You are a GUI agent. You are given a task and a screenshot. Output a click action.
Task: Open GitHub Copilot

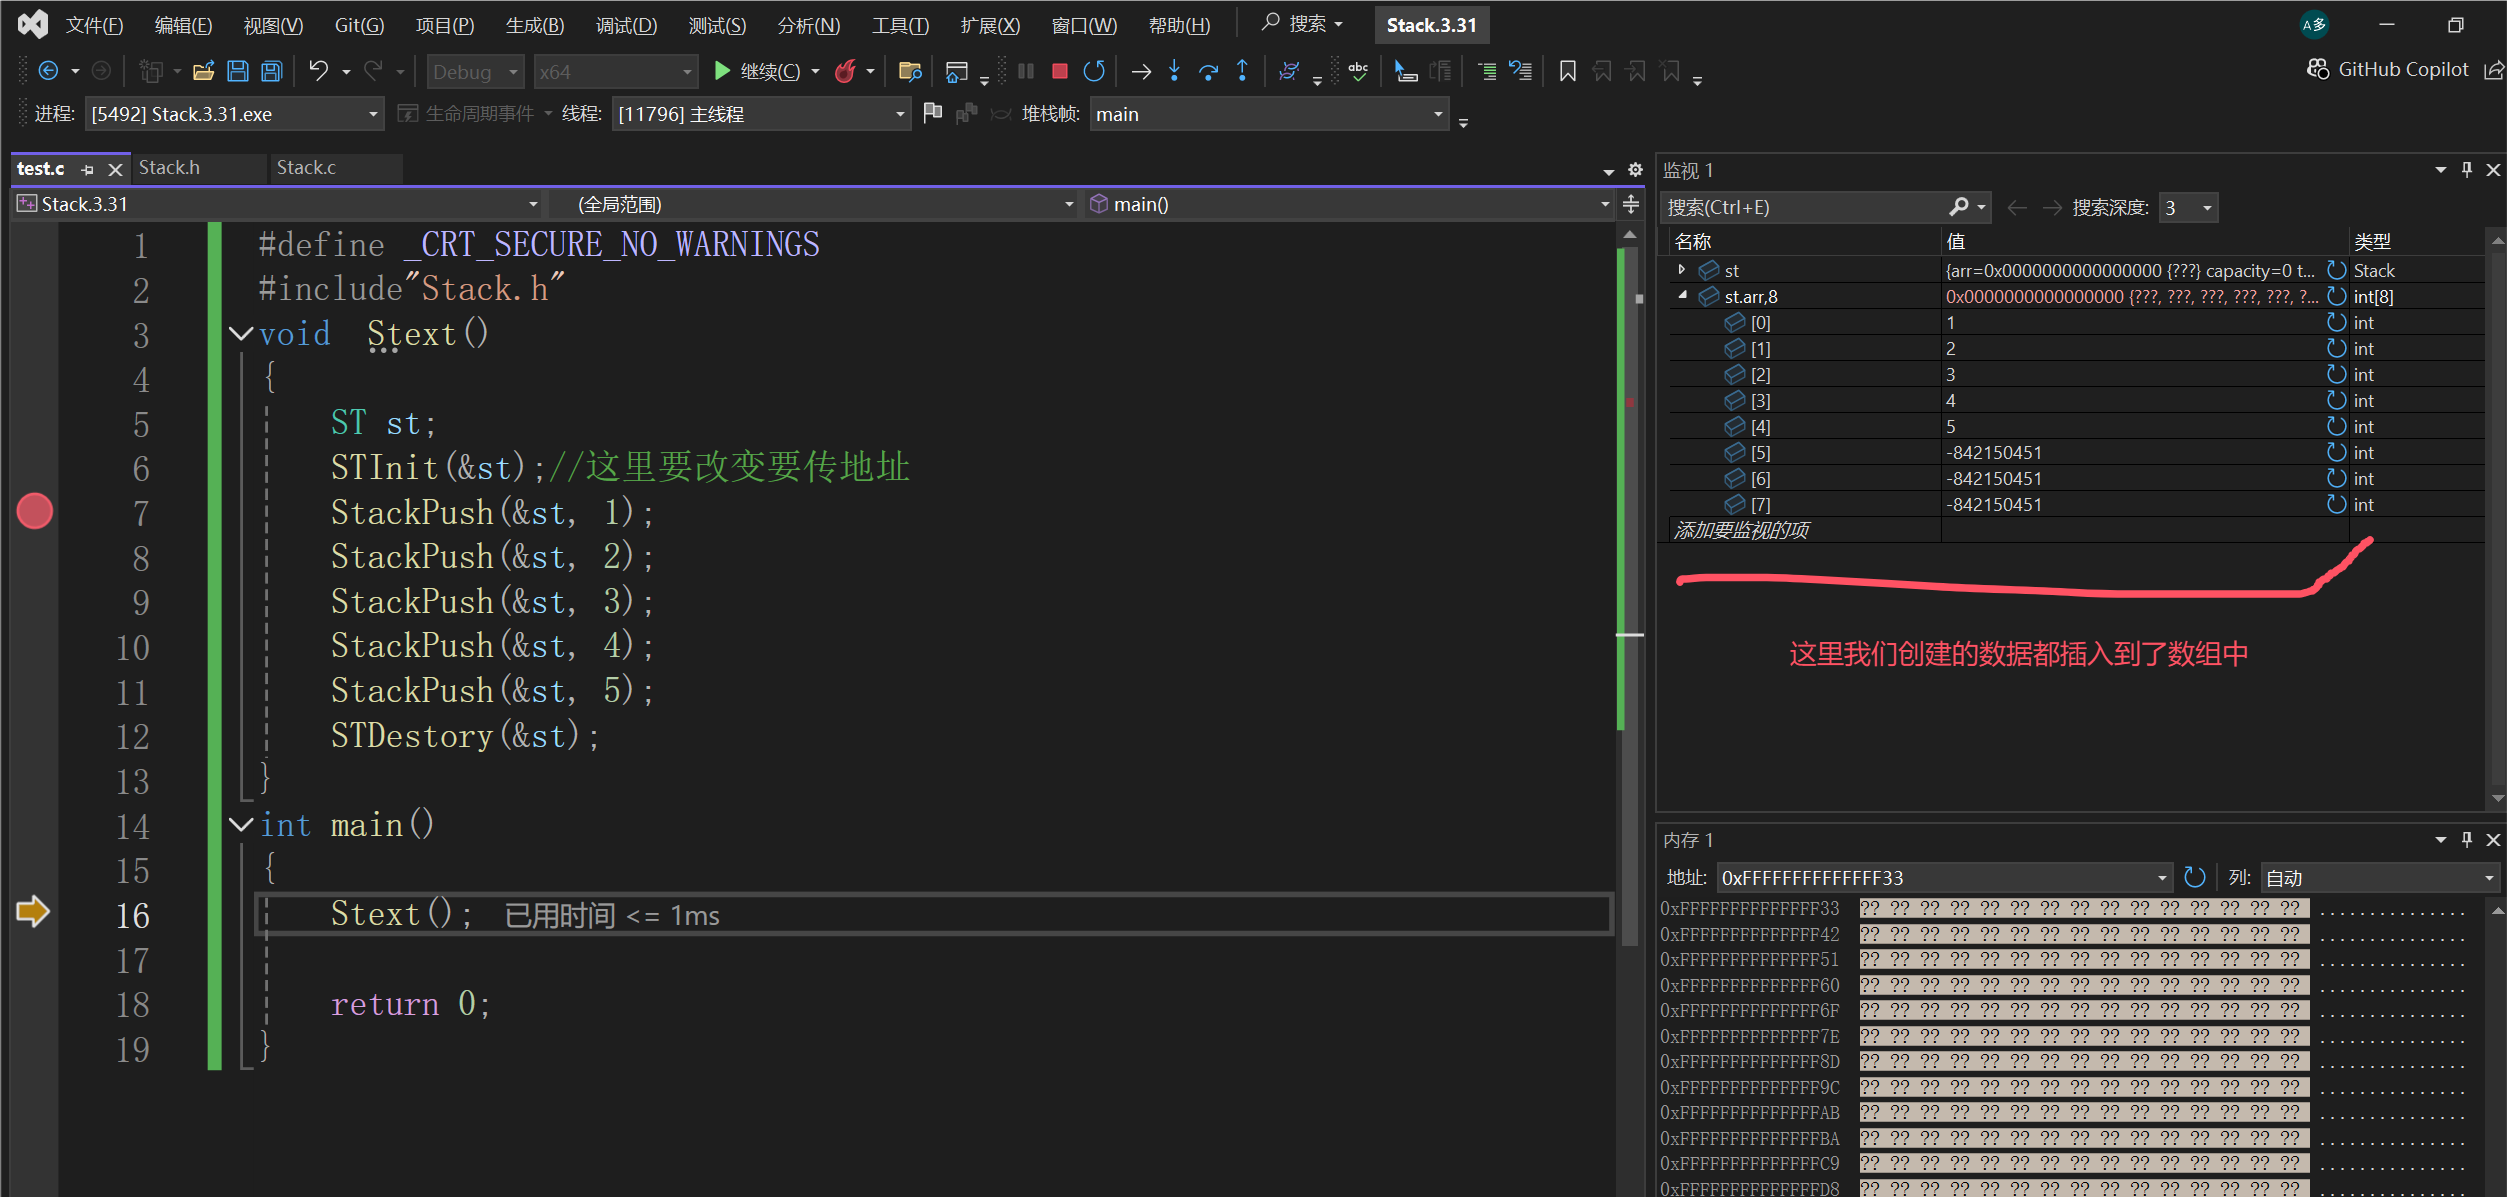[x=2390, y=69]
